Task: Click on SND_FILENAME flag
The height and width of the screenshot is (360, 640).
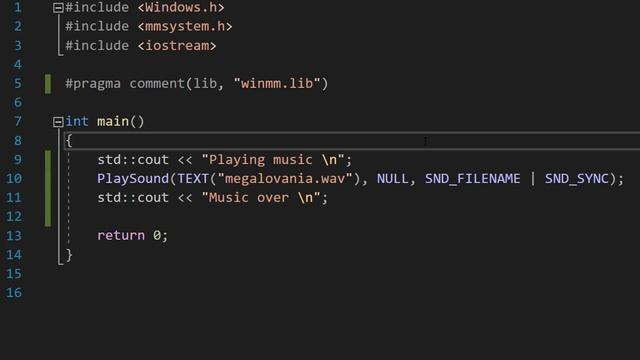Action: [473, 178]
